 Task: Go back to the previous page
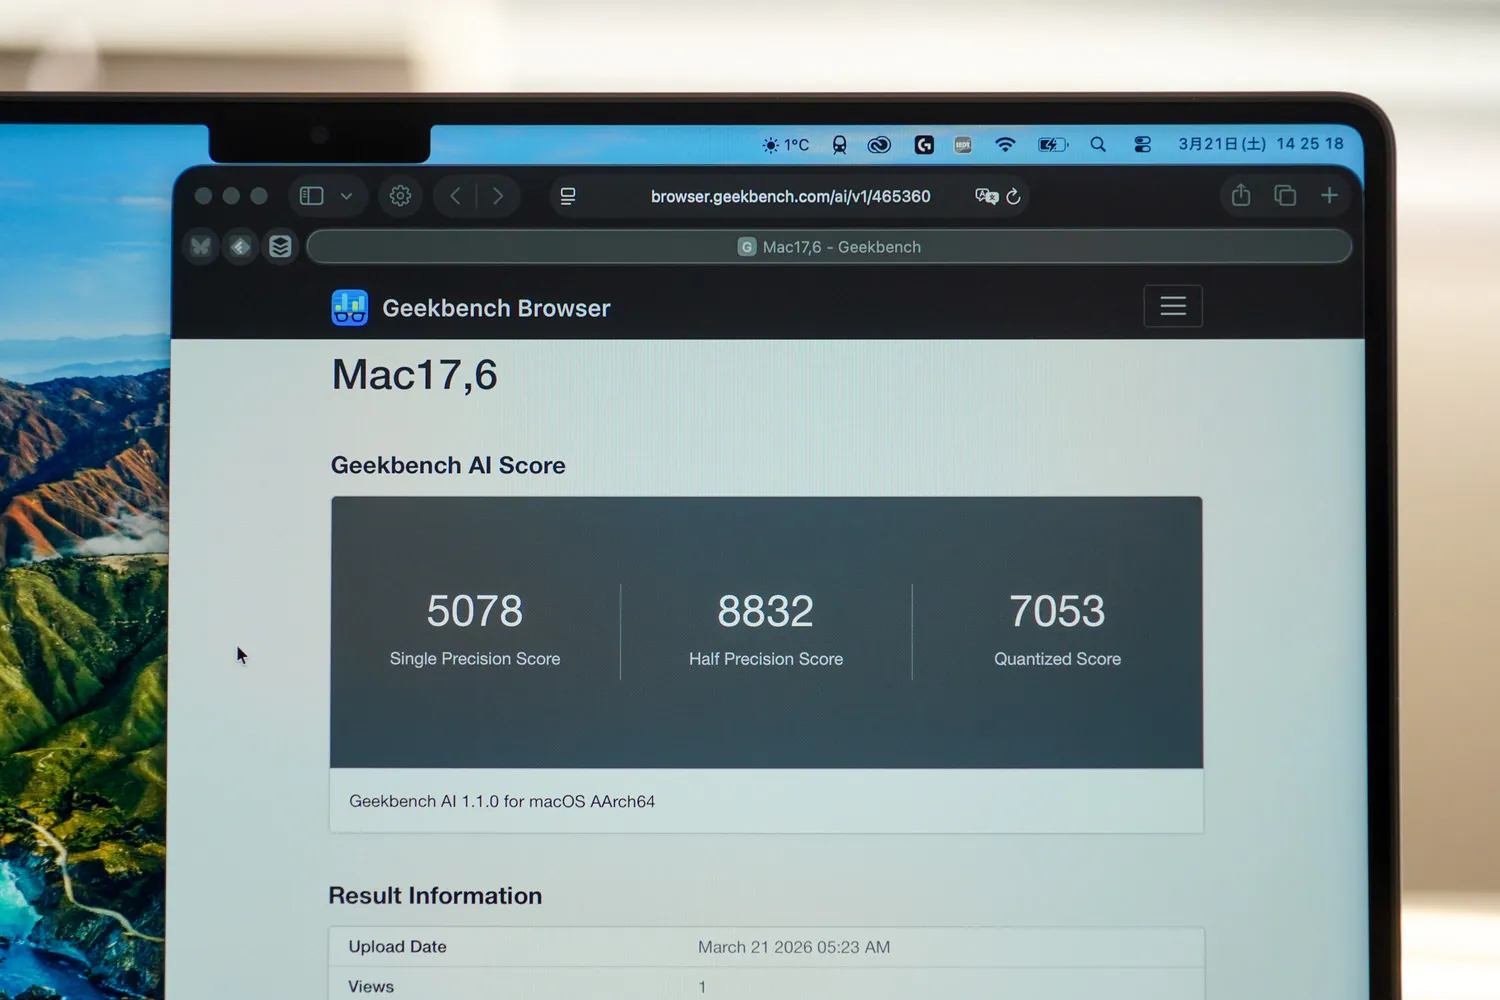[456, 196]
